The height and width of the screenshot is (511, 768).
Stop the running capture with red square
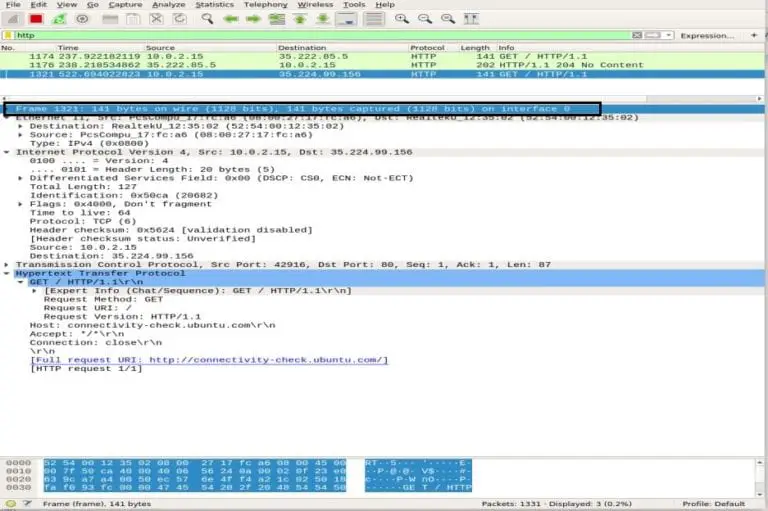coord(36,19)
